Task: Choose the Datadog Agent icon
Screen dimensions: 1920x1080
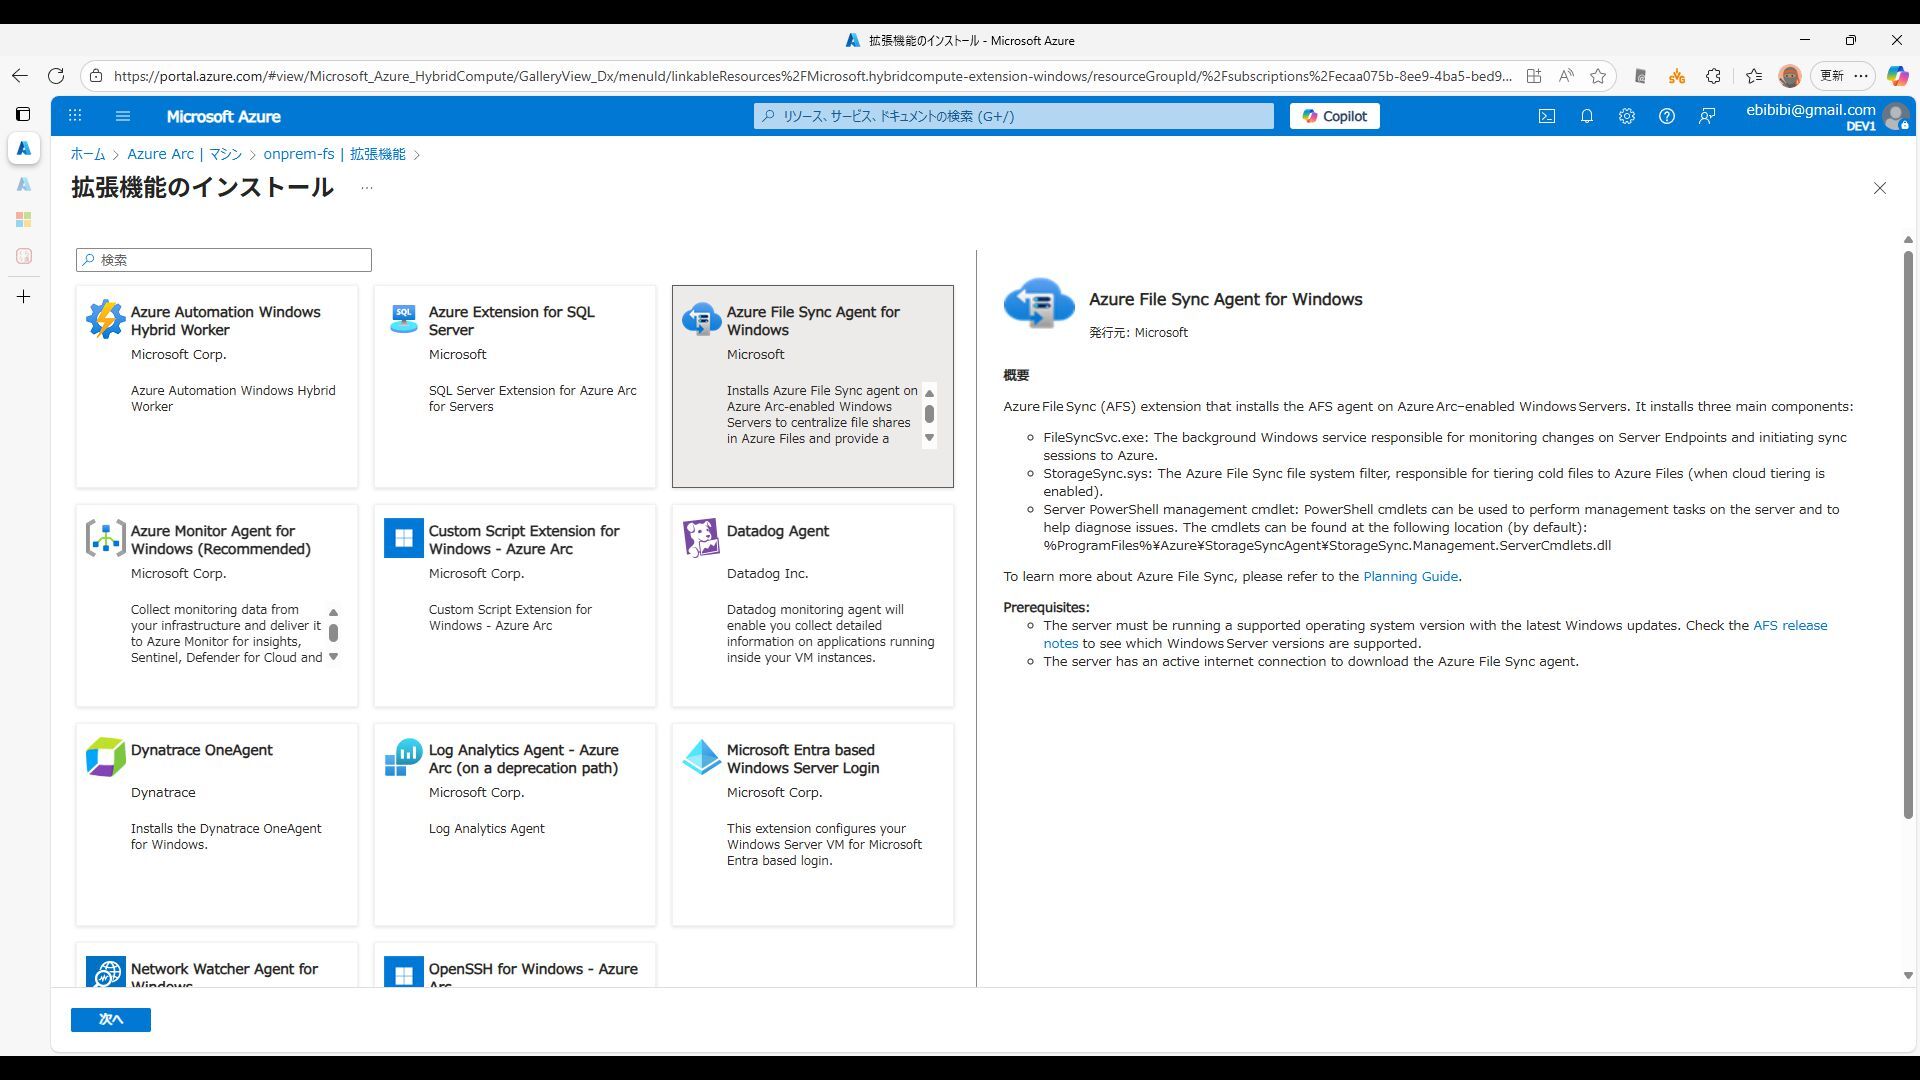Action: point(701,538)
